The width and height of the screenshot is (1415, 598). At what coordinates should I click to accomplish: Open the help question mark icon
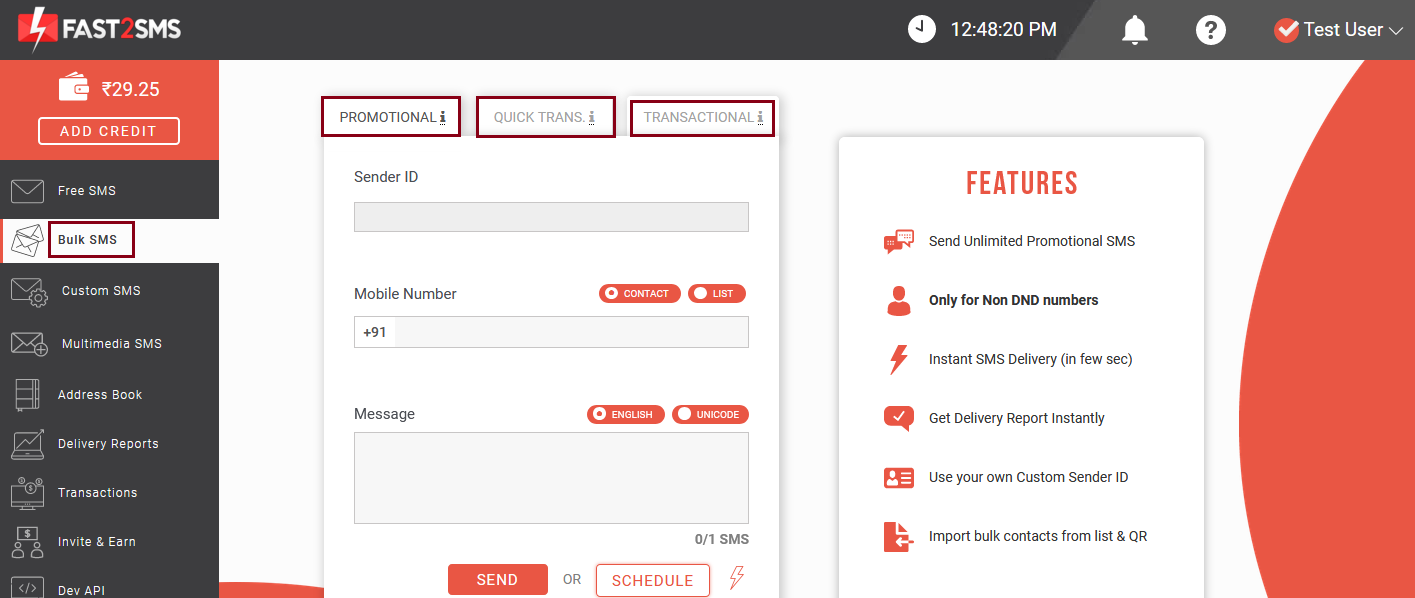point(1211,30)
